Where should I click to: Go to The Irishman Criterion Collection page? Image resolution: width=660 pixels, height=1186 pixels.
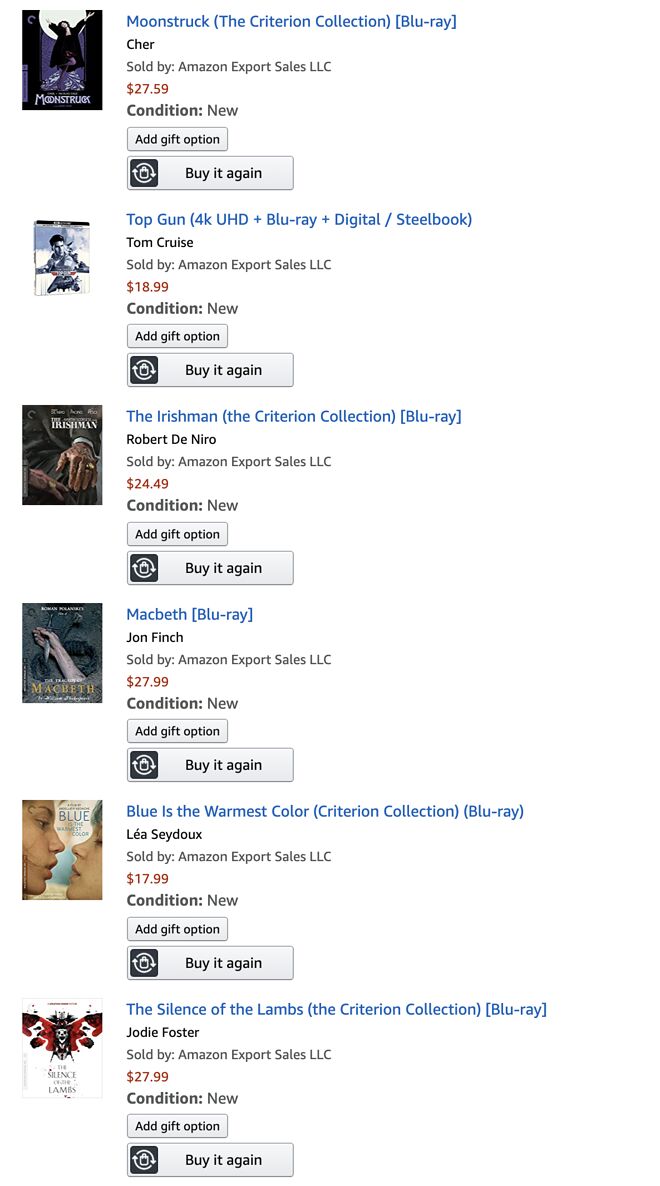(x=294, y=416)
